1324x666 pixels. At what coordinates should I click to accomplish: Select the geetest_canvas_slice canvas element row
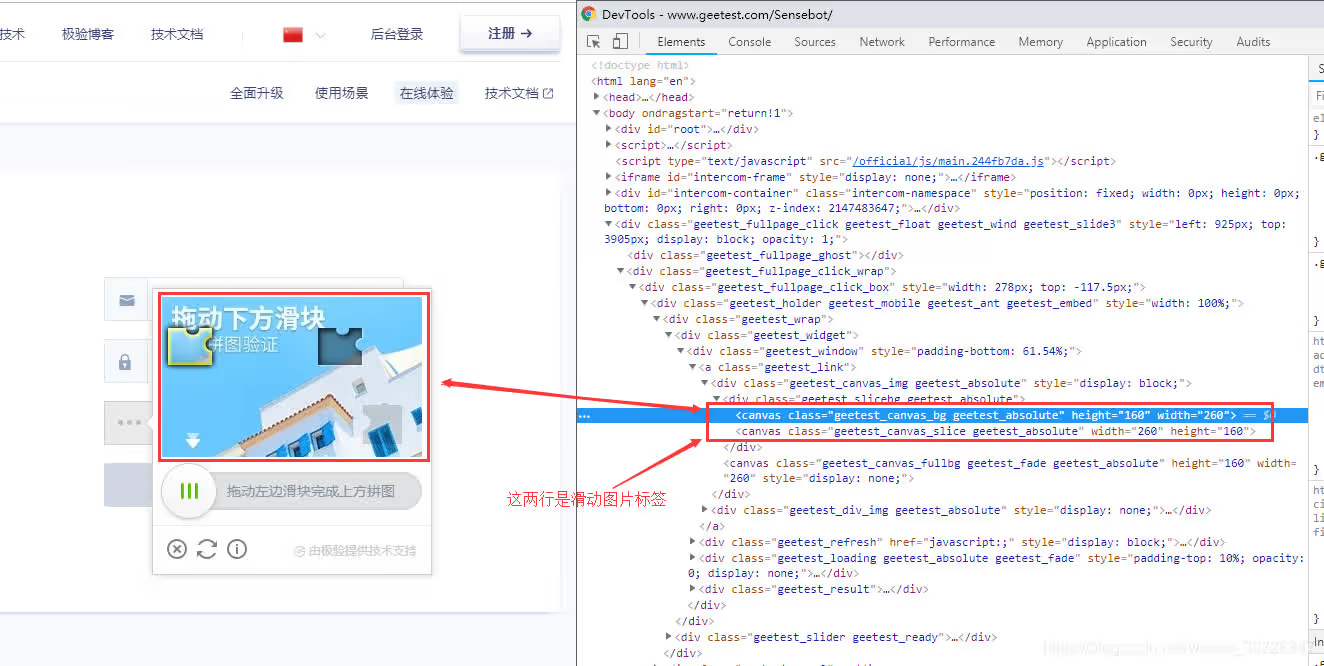994,431
